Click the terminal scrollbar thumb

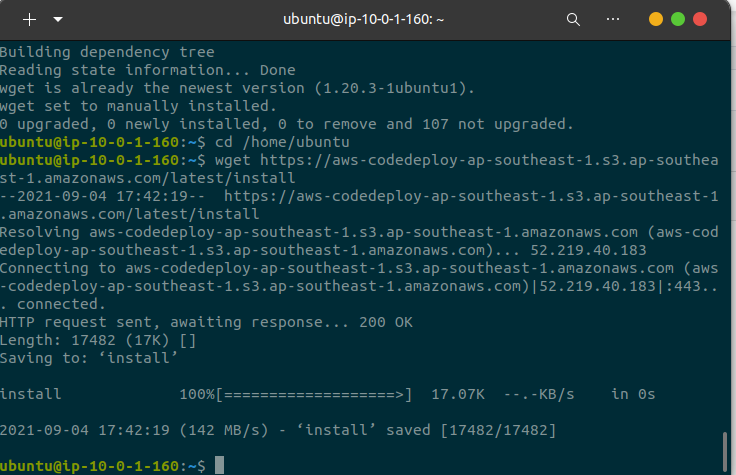[725, 452]
